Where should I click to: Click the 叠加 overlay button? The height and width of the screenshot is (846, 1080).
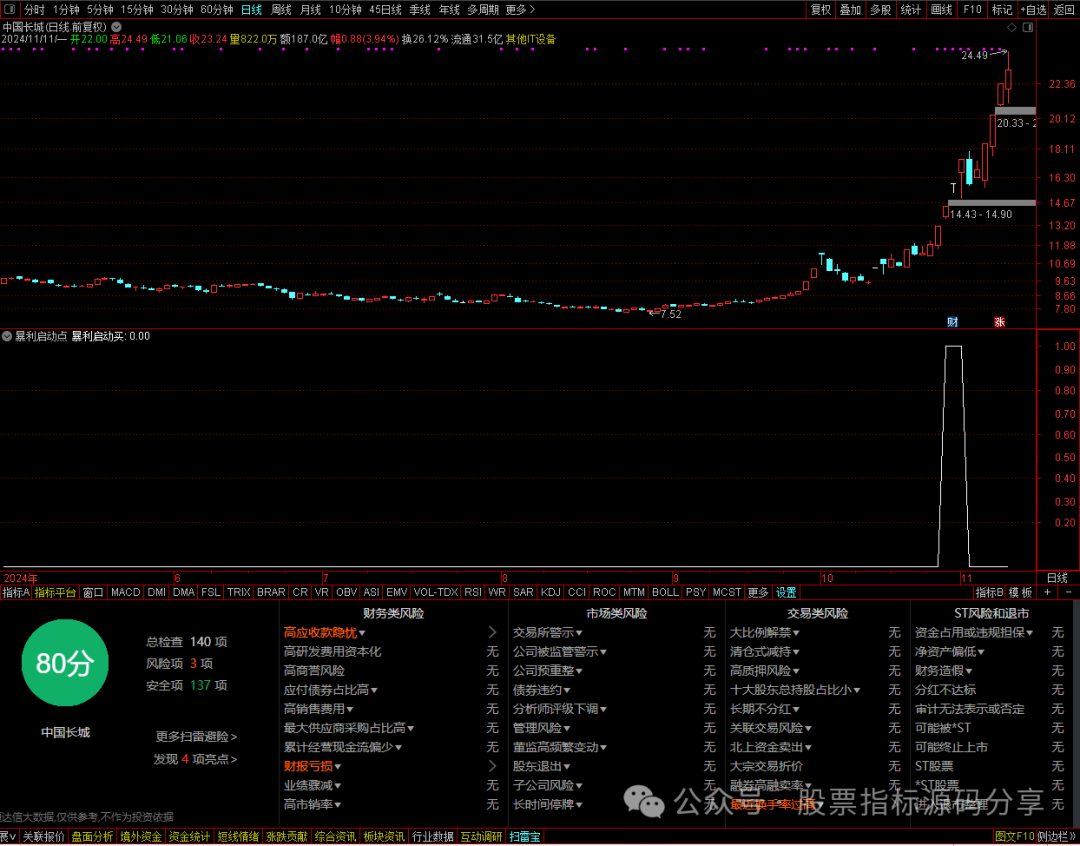point(851,10)
